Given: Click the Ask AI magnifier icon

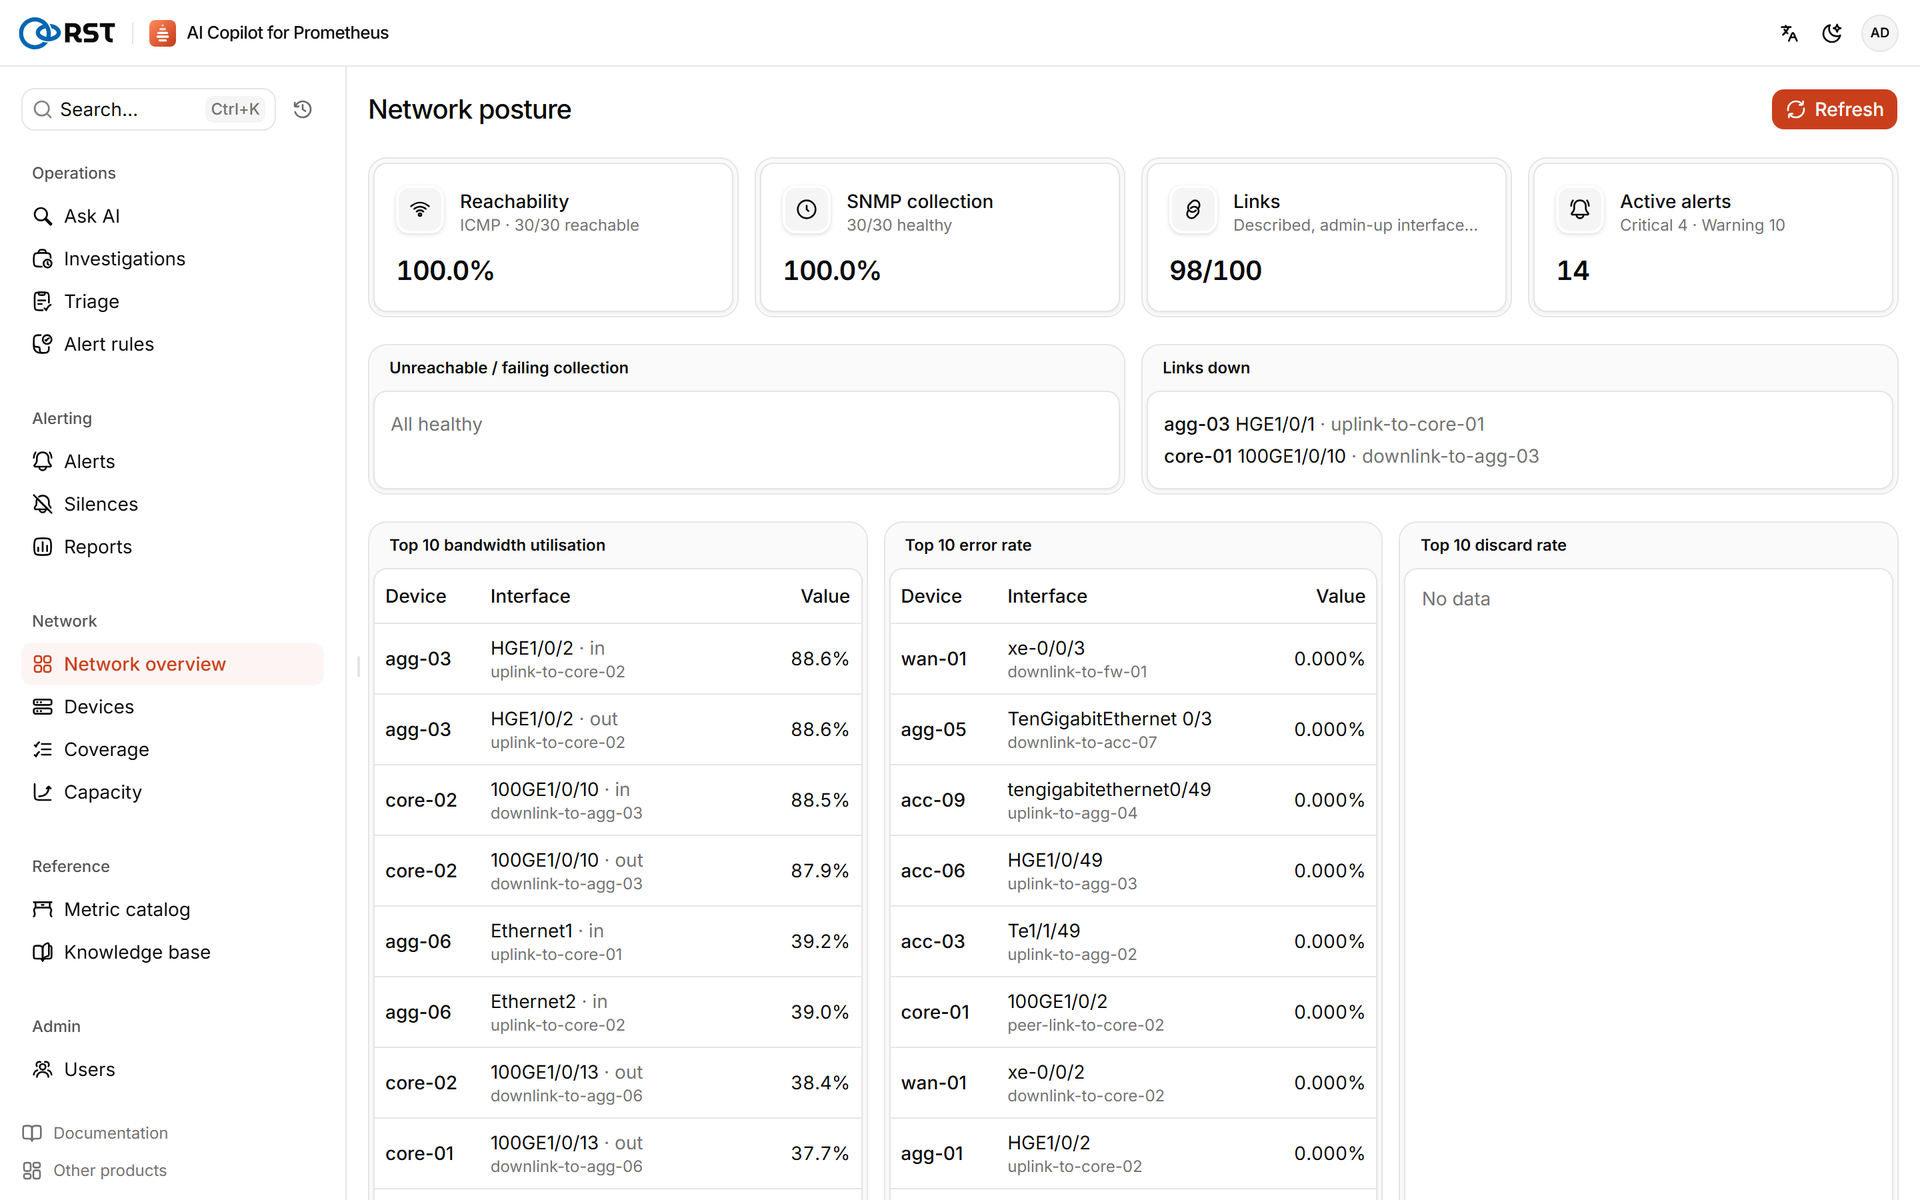Looking at the screenshot, I should coord(42,216).
